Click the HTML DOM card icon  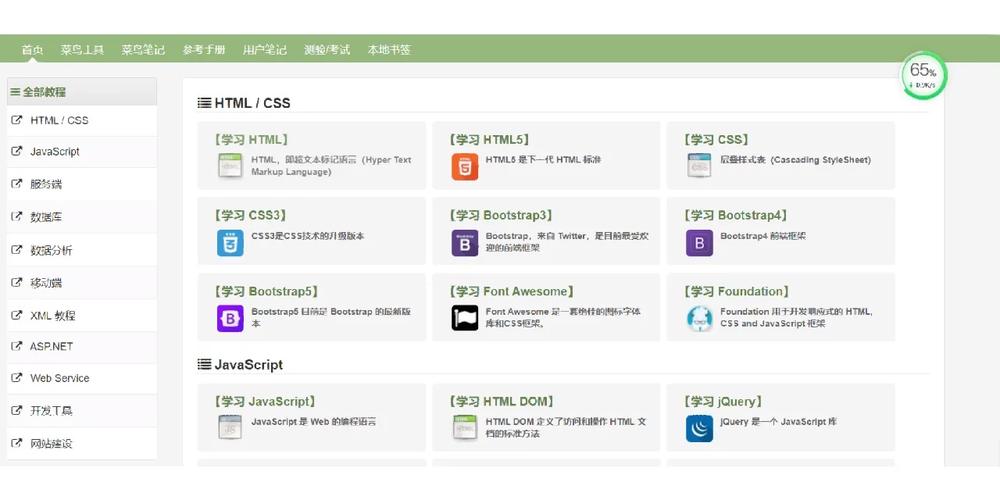(x=465, y=427)
